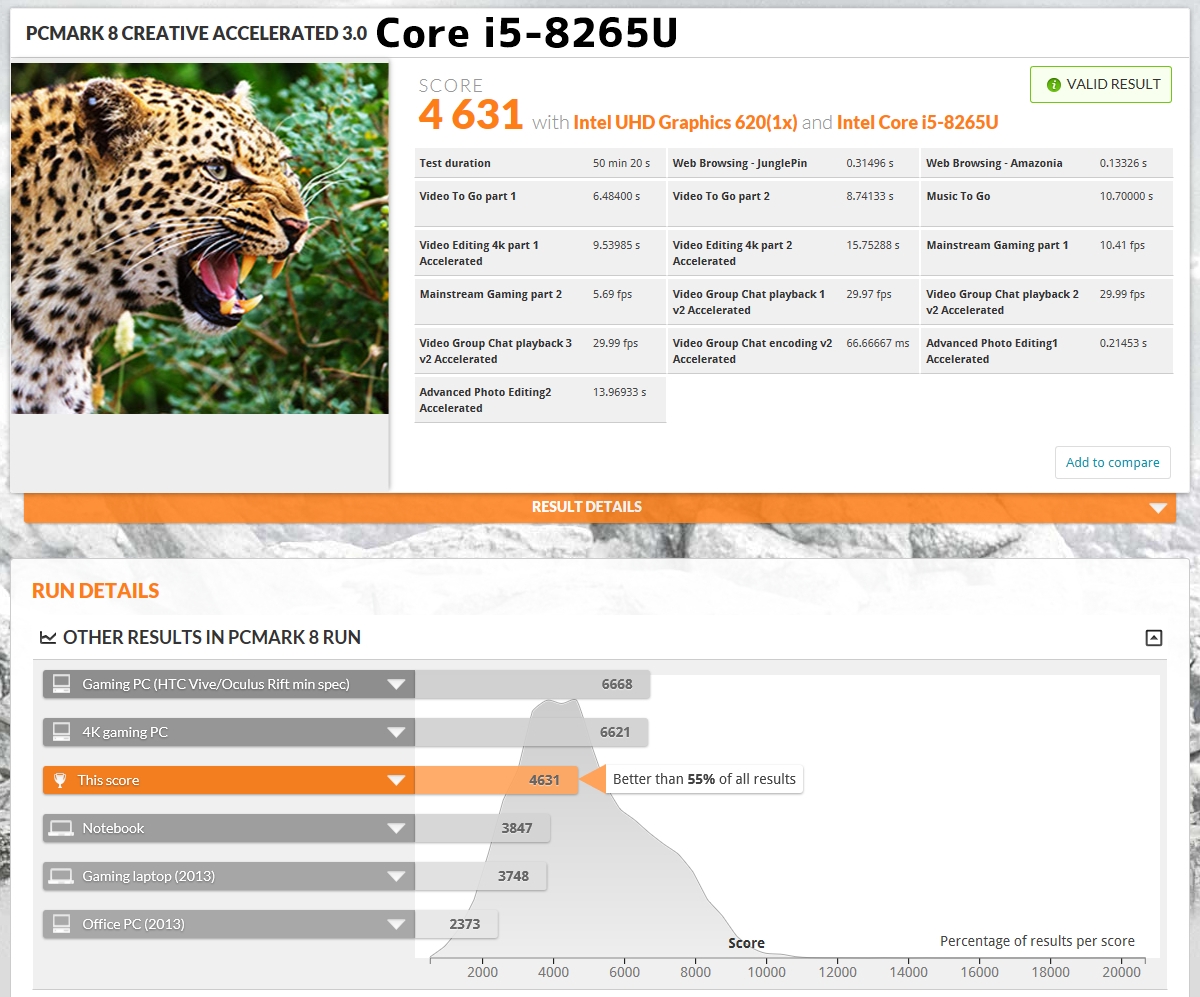Click the Web Browsing - JunglePin row
1200x997 pixels.
[793, 163]
